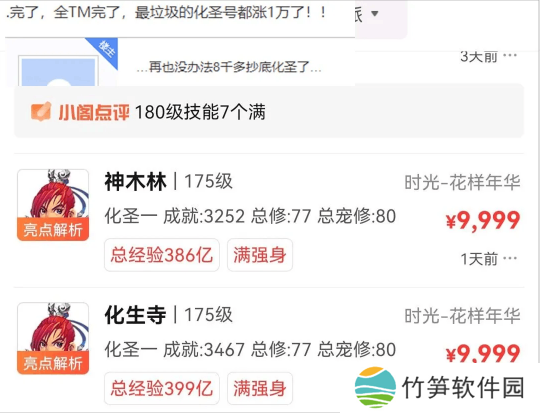This screenshot has height=413, width=540.
Task: Open the forum post user avatar image
Action: coord(58,71)
